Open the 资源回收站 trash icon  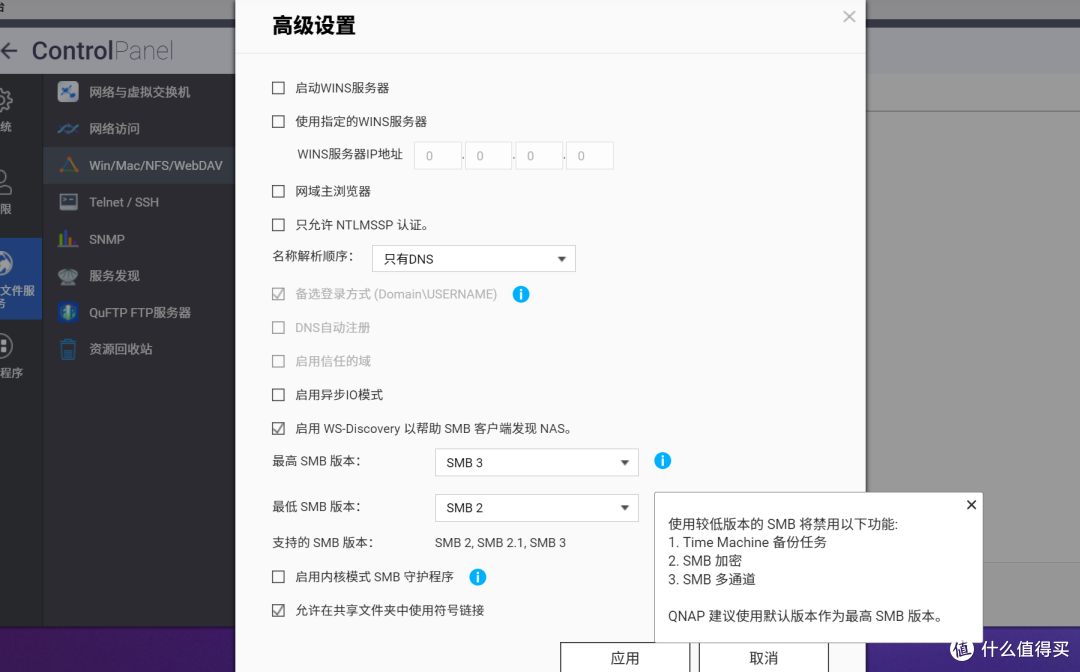[x=68, y=349]
